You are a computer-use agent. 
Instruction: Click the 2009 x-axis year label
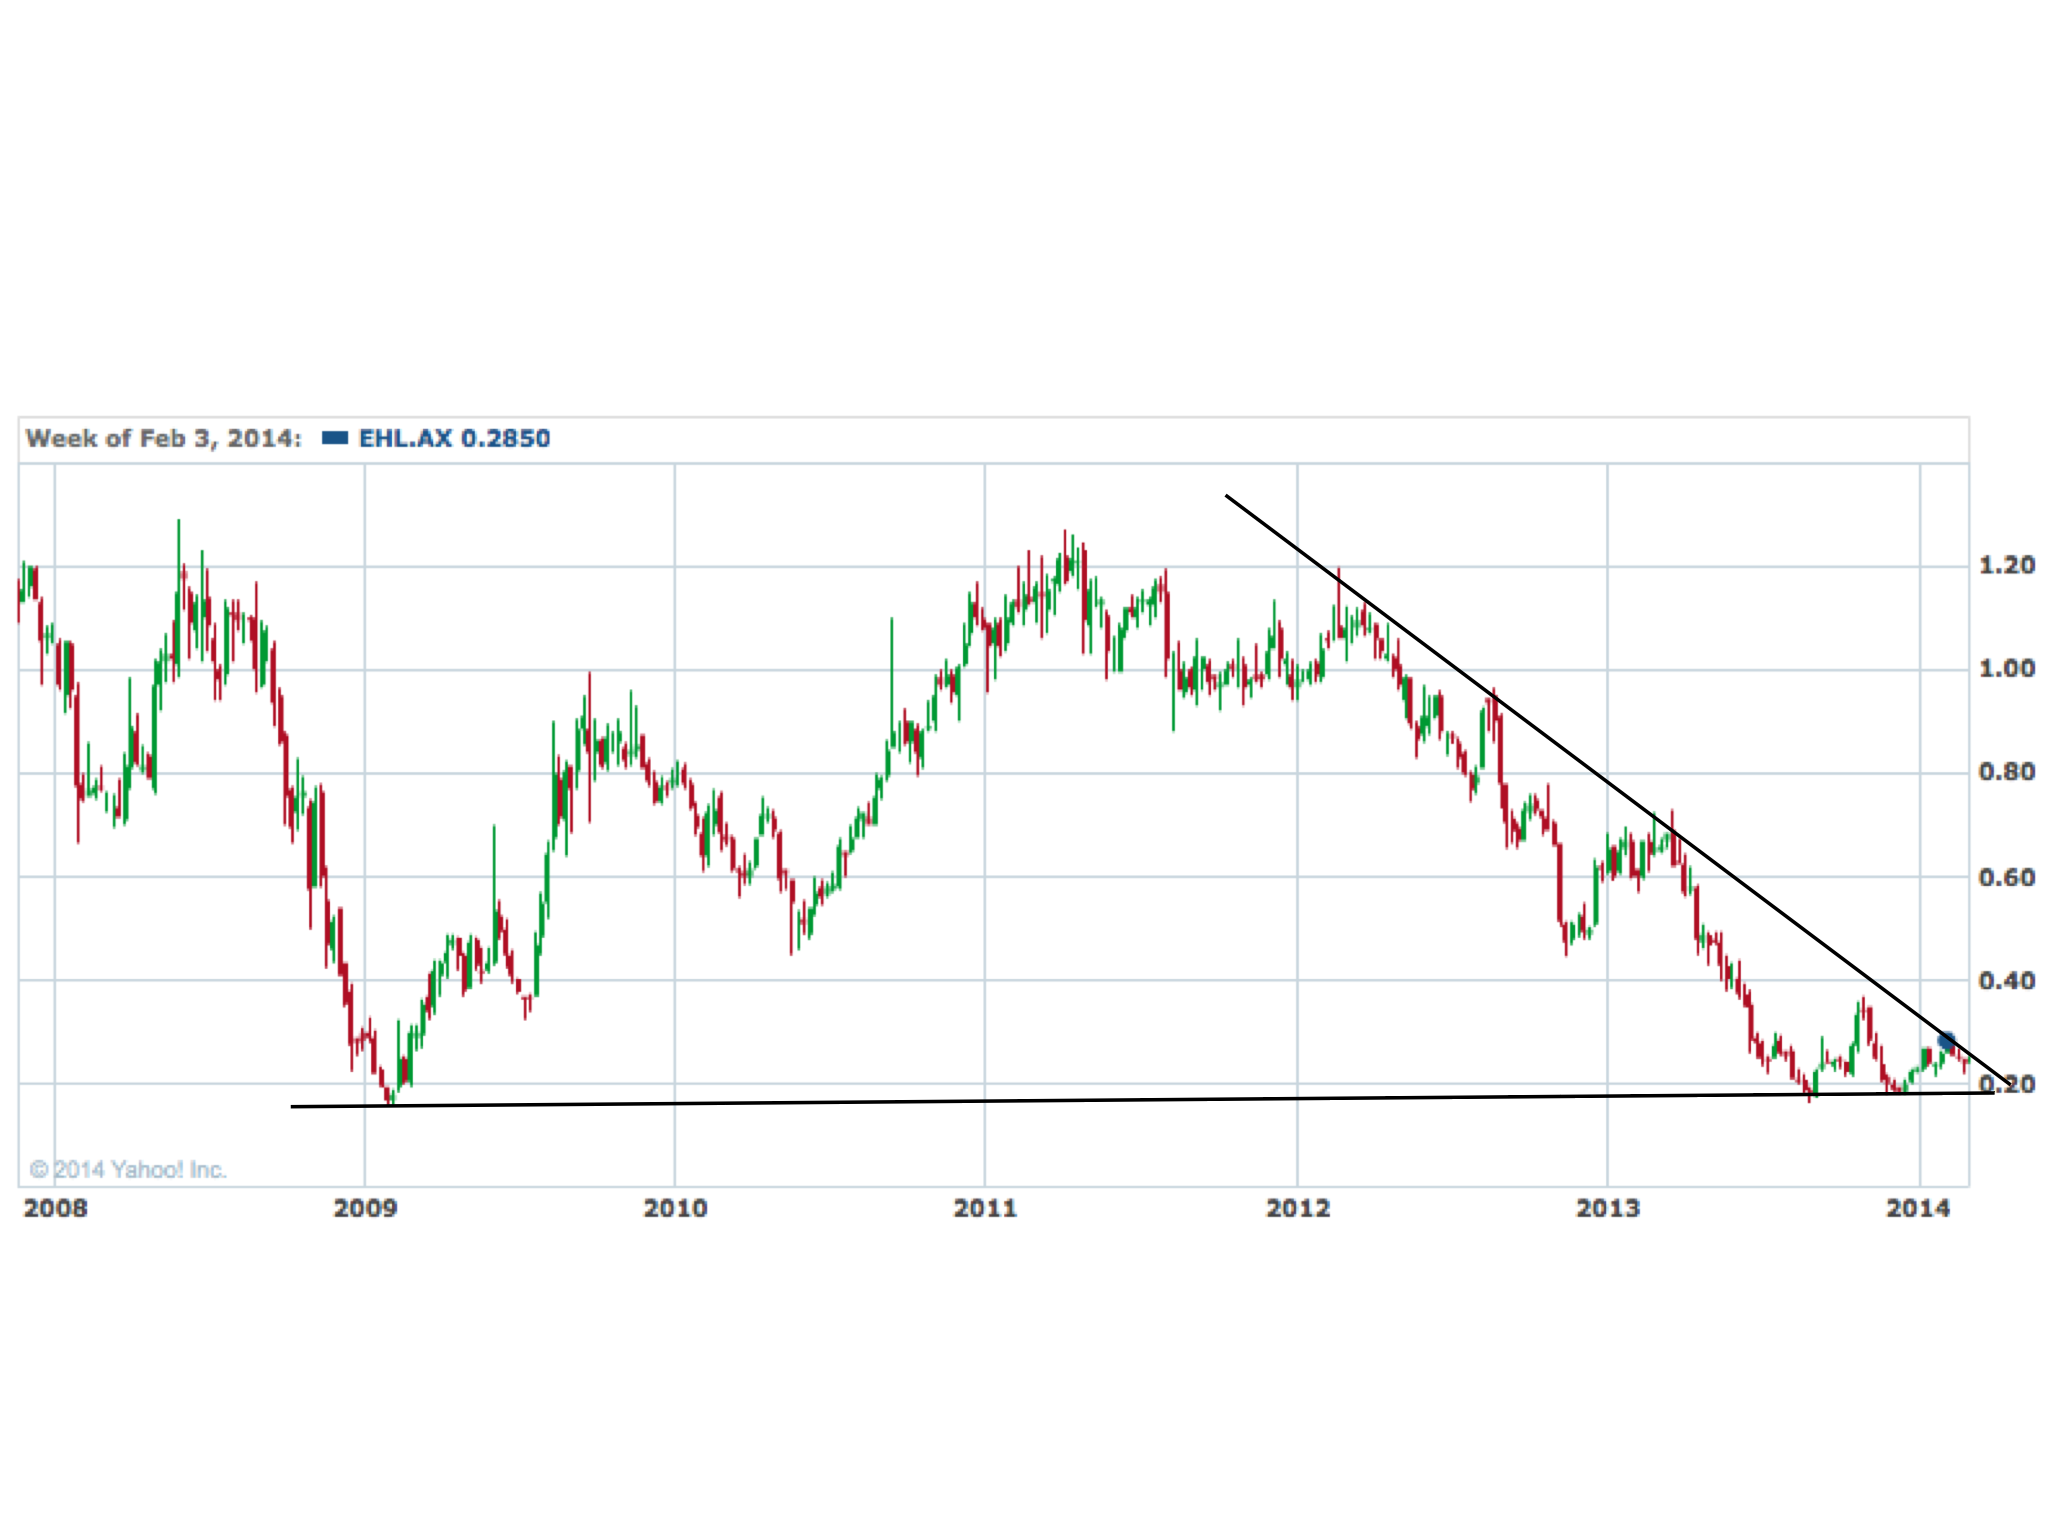coord(365,1209)
